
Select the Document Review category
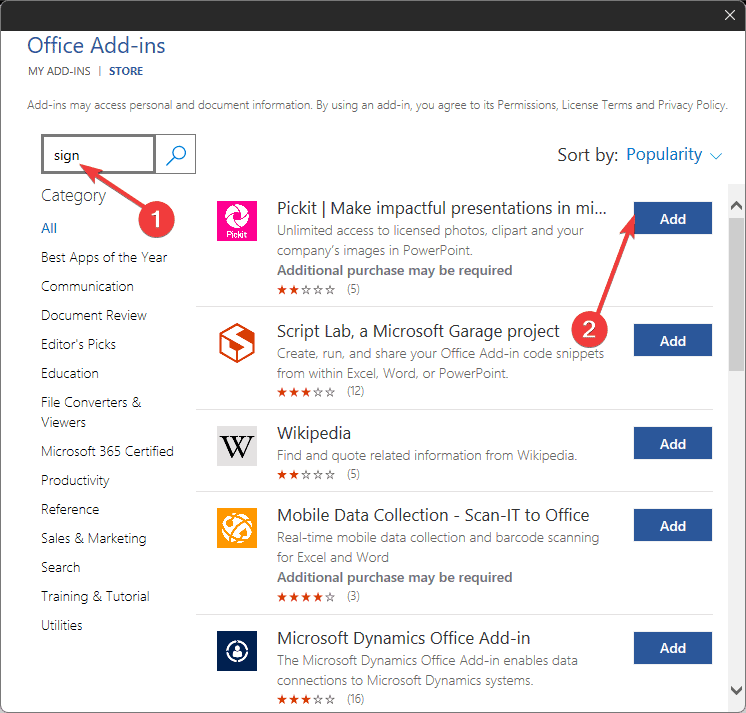(94, 315)
